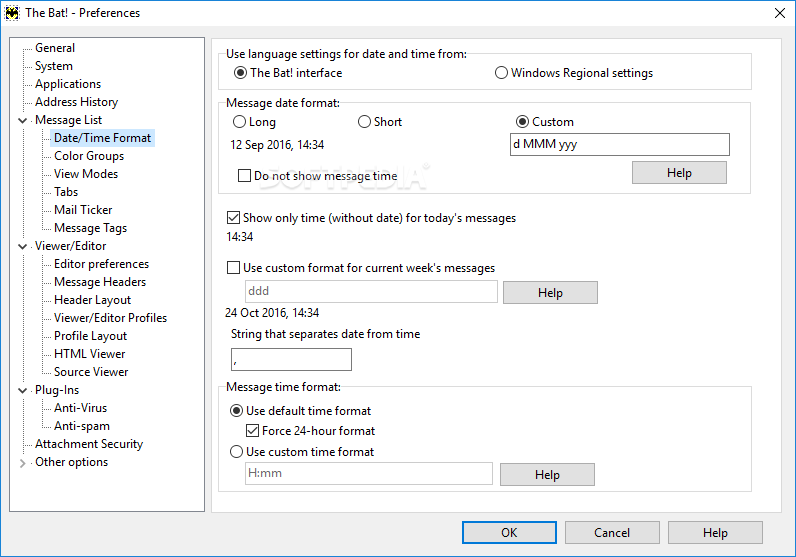
Task: Collapse the Plug-Ins tree node
Action: (x=22, y=390)
